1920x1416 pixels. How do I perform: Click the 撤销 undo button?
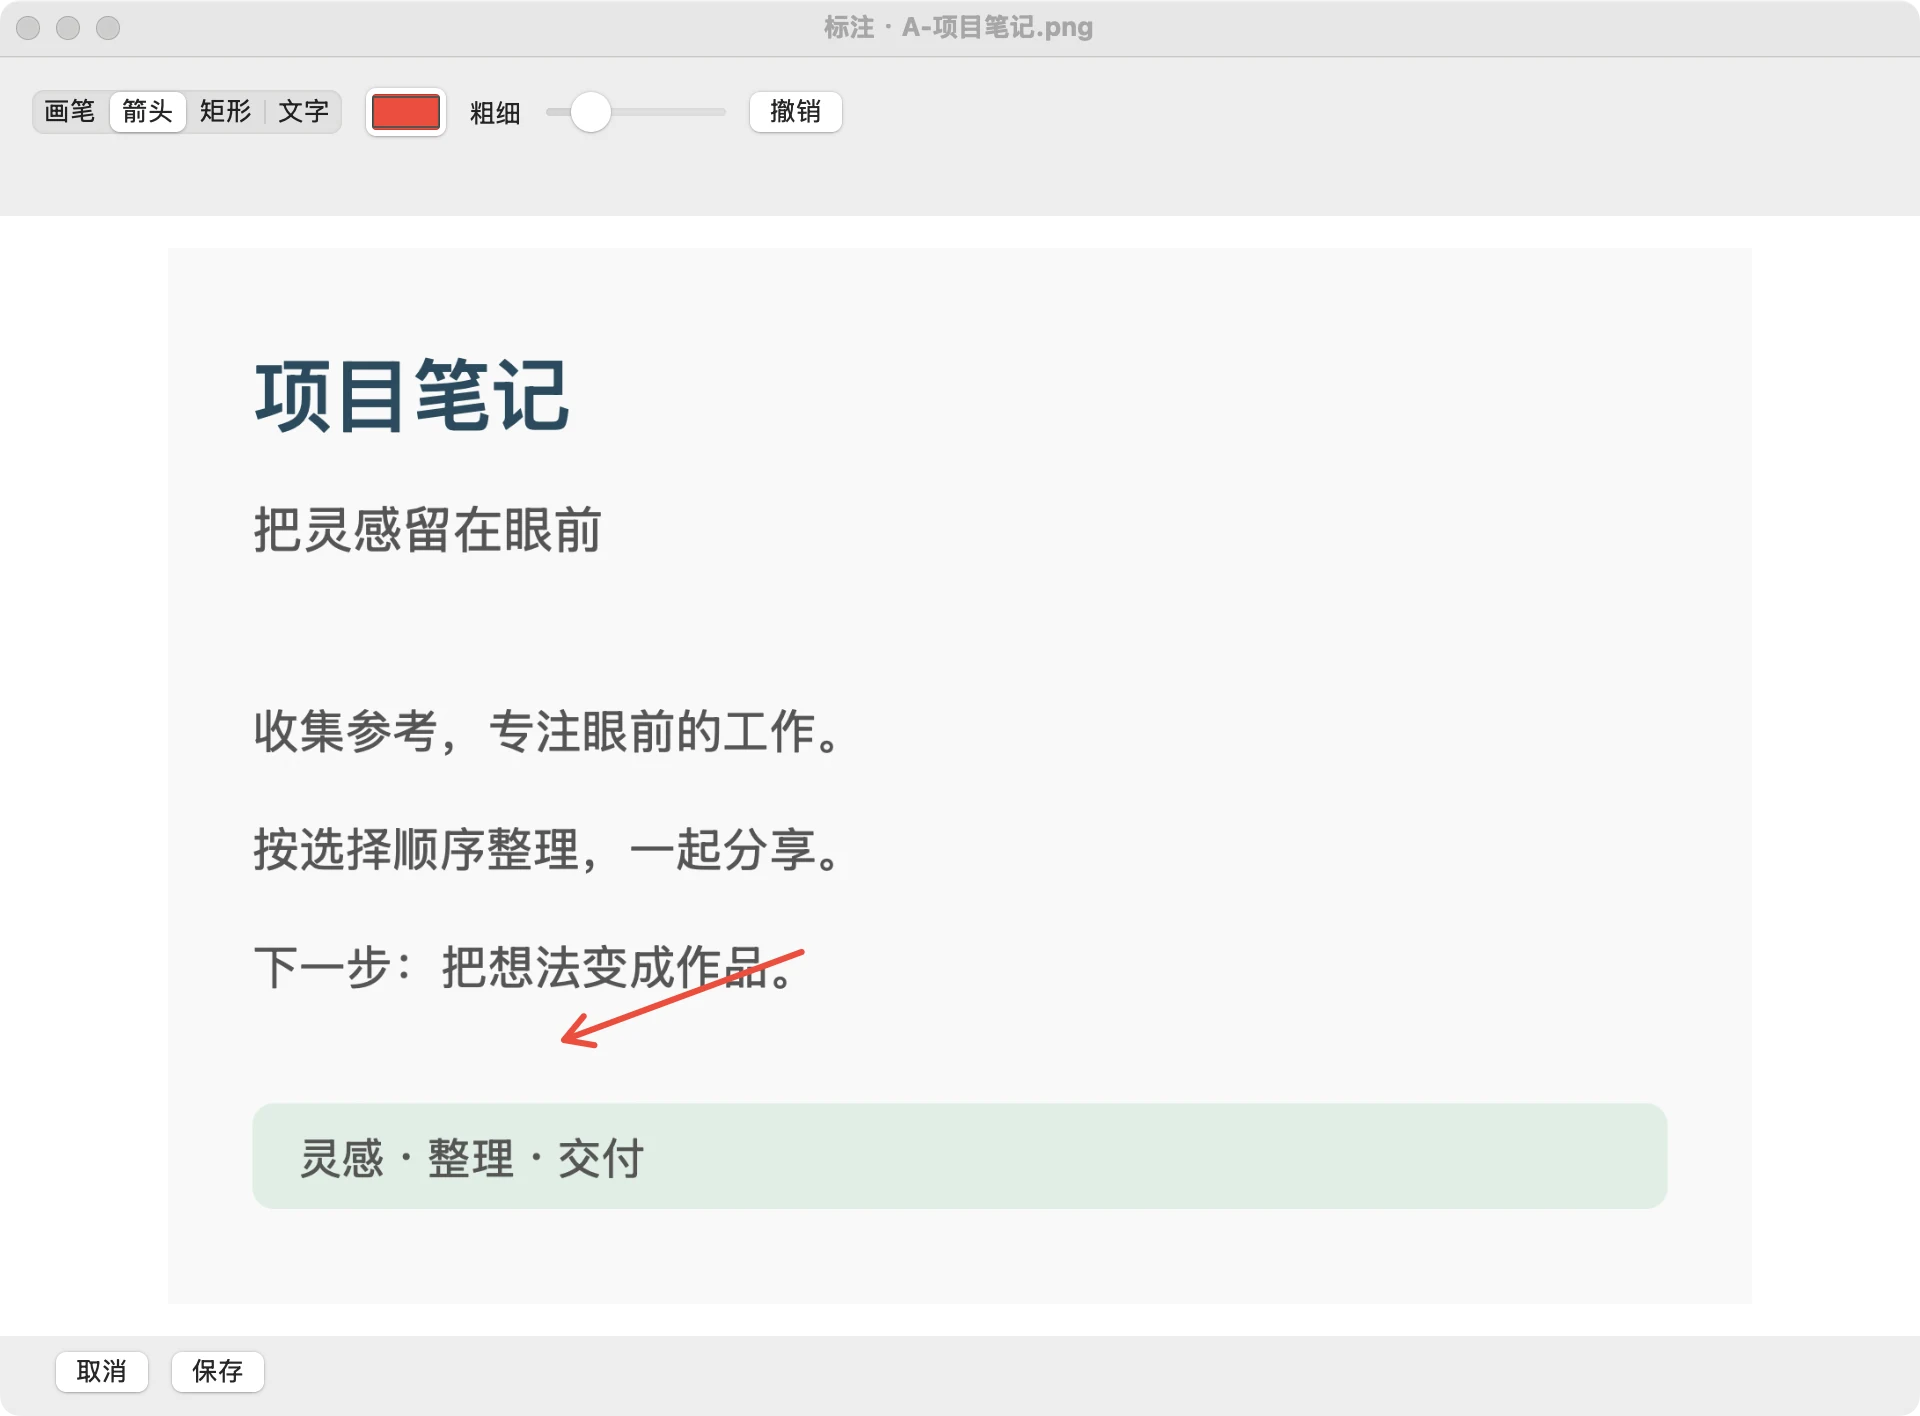point(796,111)
